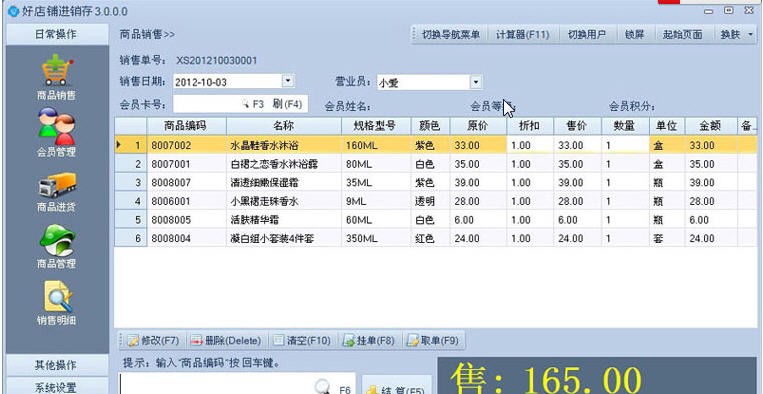Sort by 商品编码 column header
This screenshot has width=763, height=394.
tap(186, 126)
